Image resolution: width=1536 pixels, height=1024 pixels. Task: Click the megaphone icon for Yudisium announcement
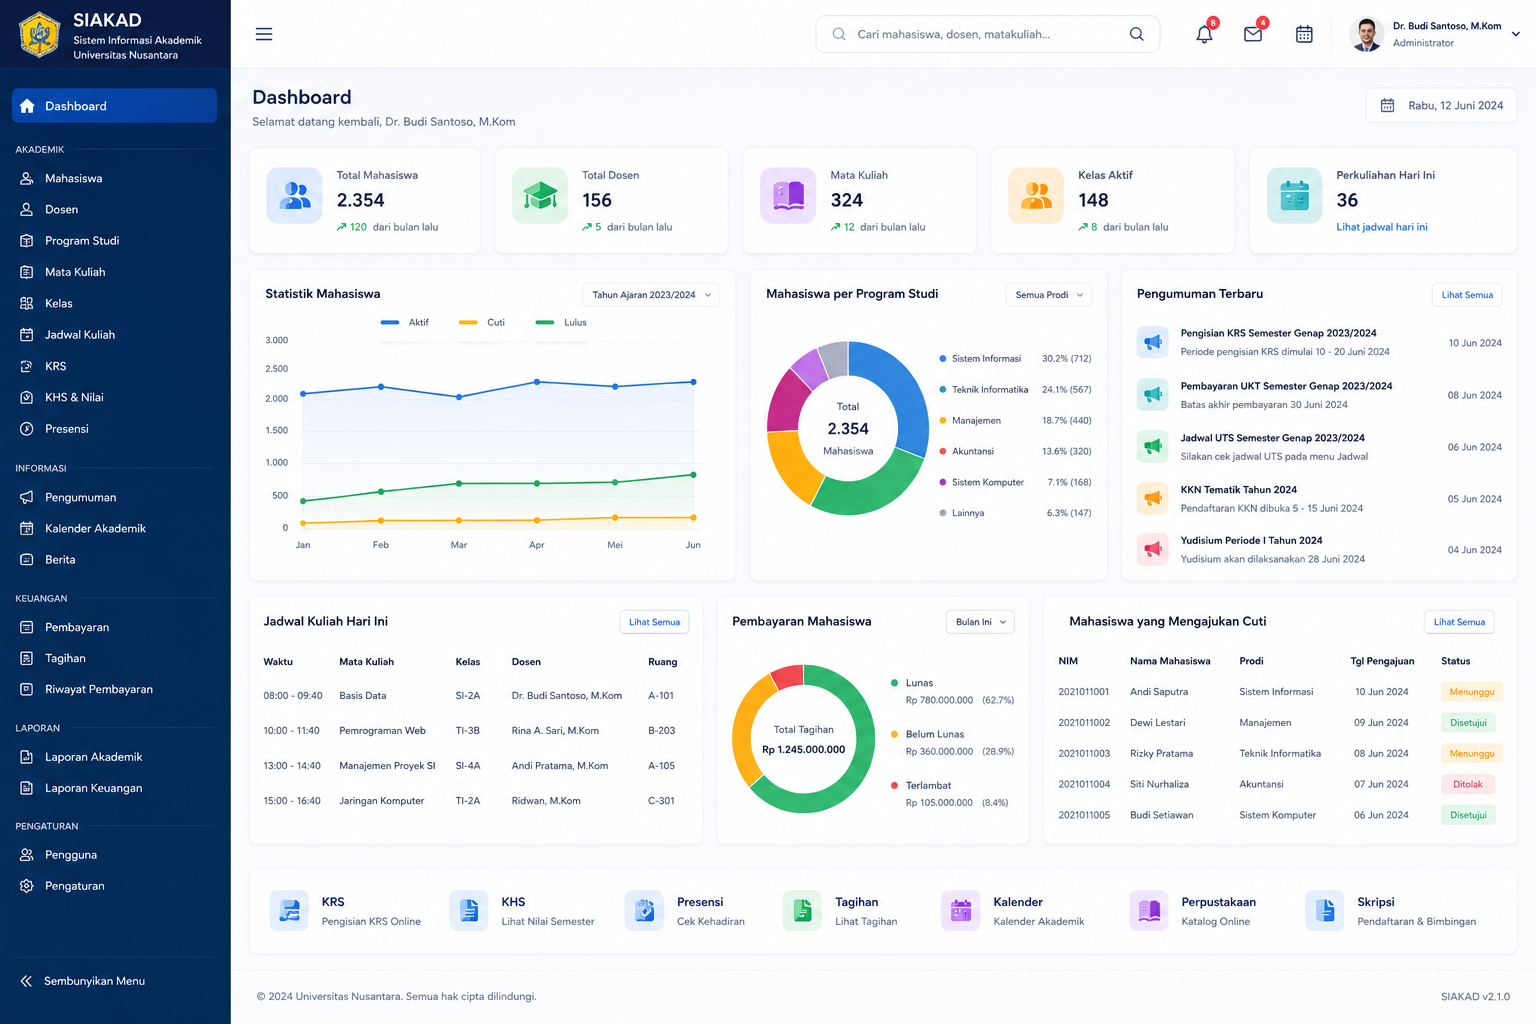[x=1153, y=549]
